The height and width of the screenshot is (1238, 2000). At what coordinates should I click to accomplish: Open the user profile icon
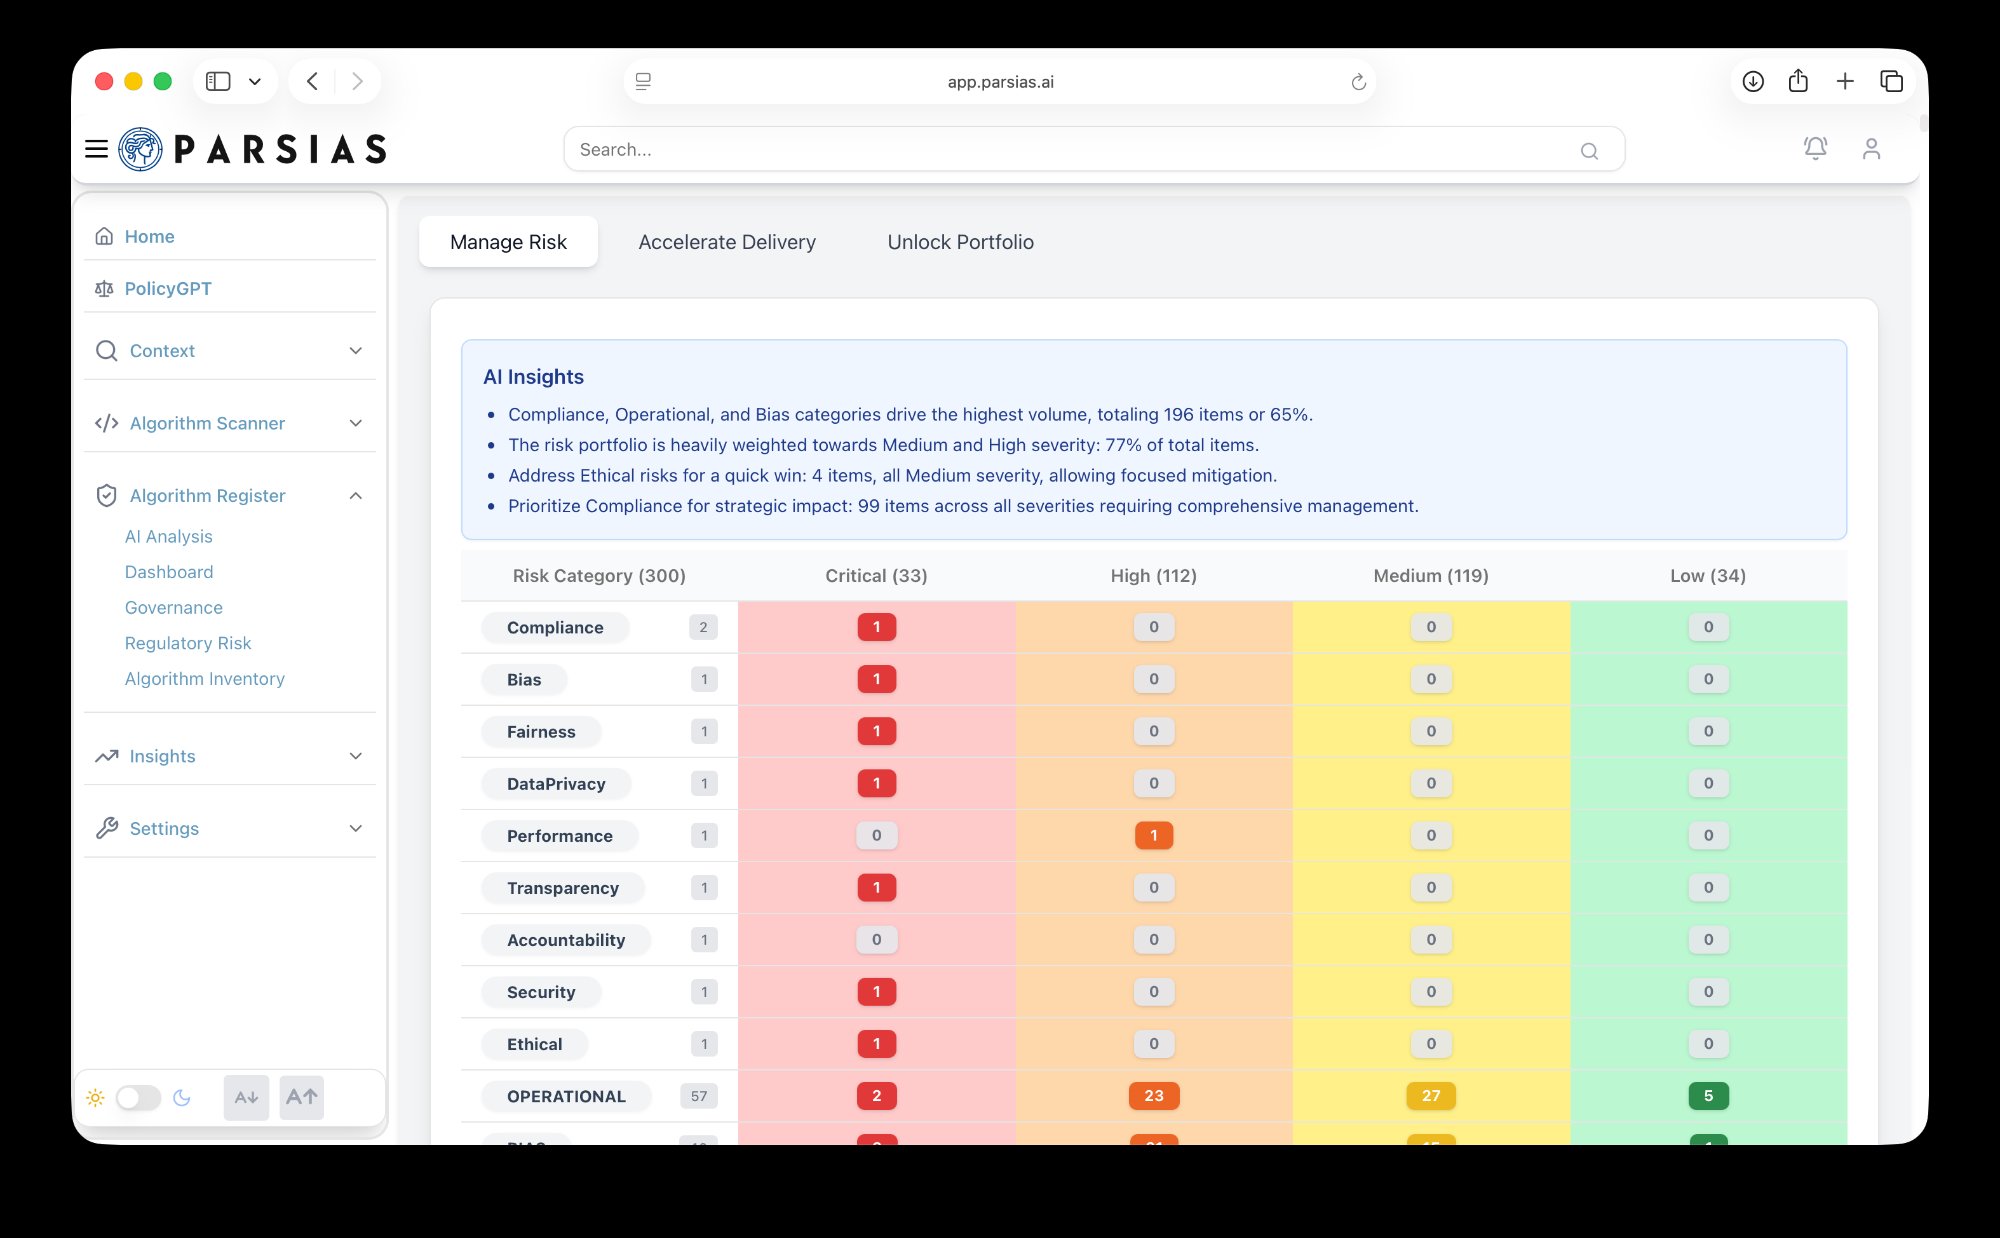tap(1871, 148)
